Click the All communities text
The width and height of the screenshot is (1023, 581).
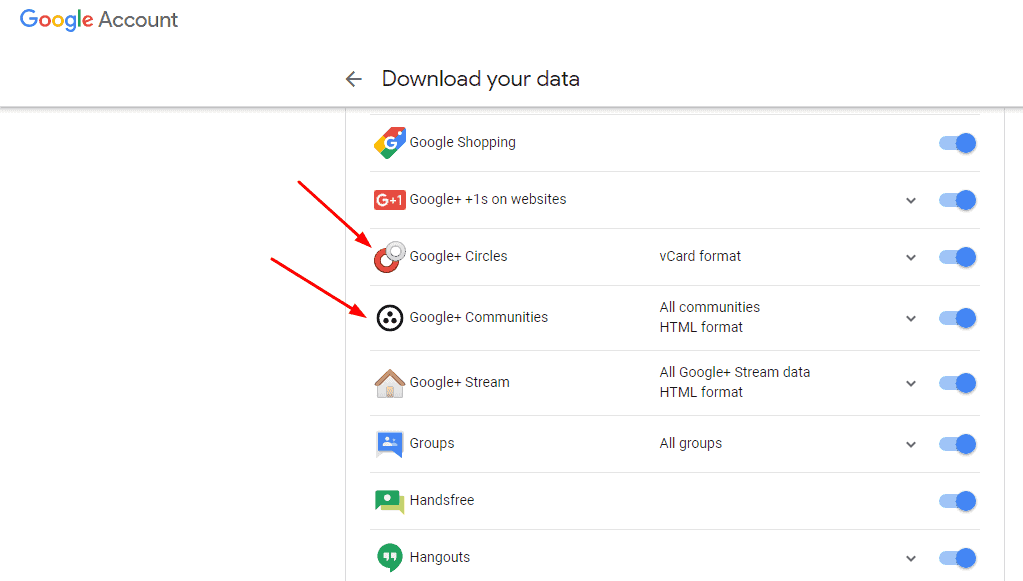click(710, 307)
